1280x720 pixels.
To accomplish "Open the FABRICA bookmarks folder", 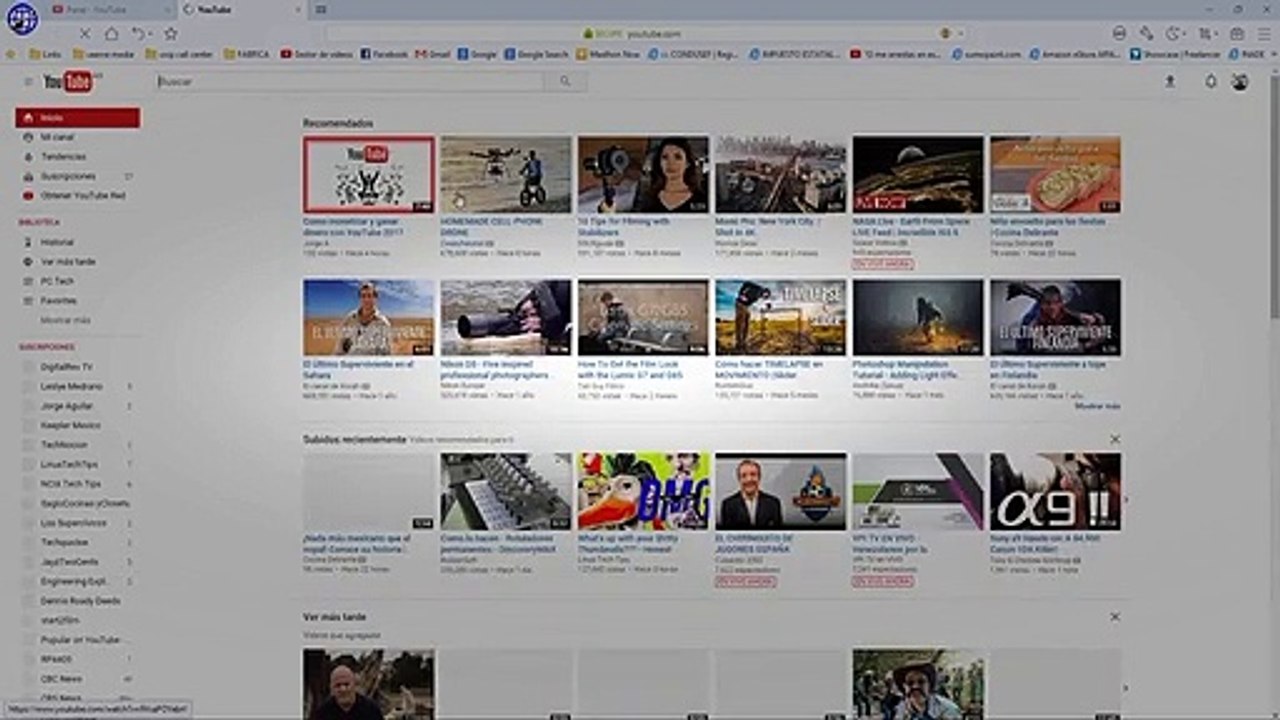I will 246,54.
